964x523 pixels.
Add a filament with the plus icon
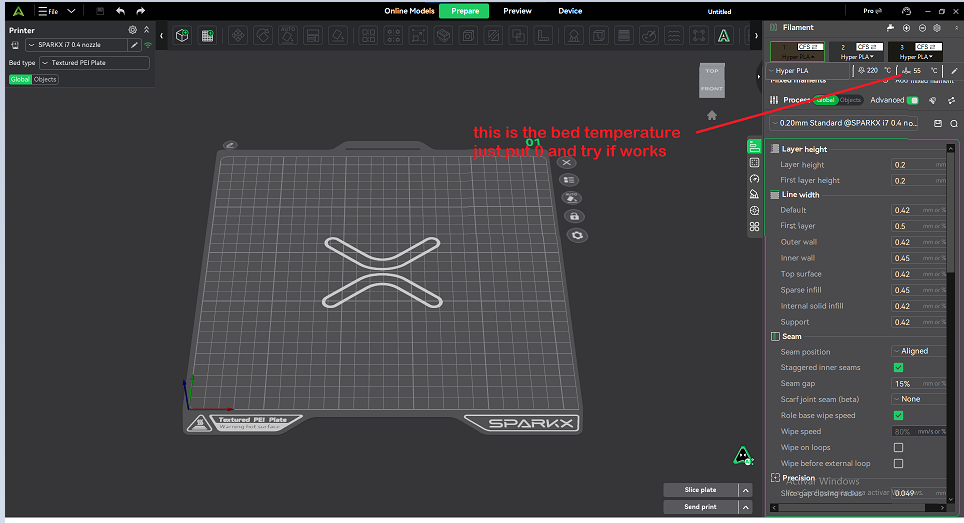click(906, 28)
